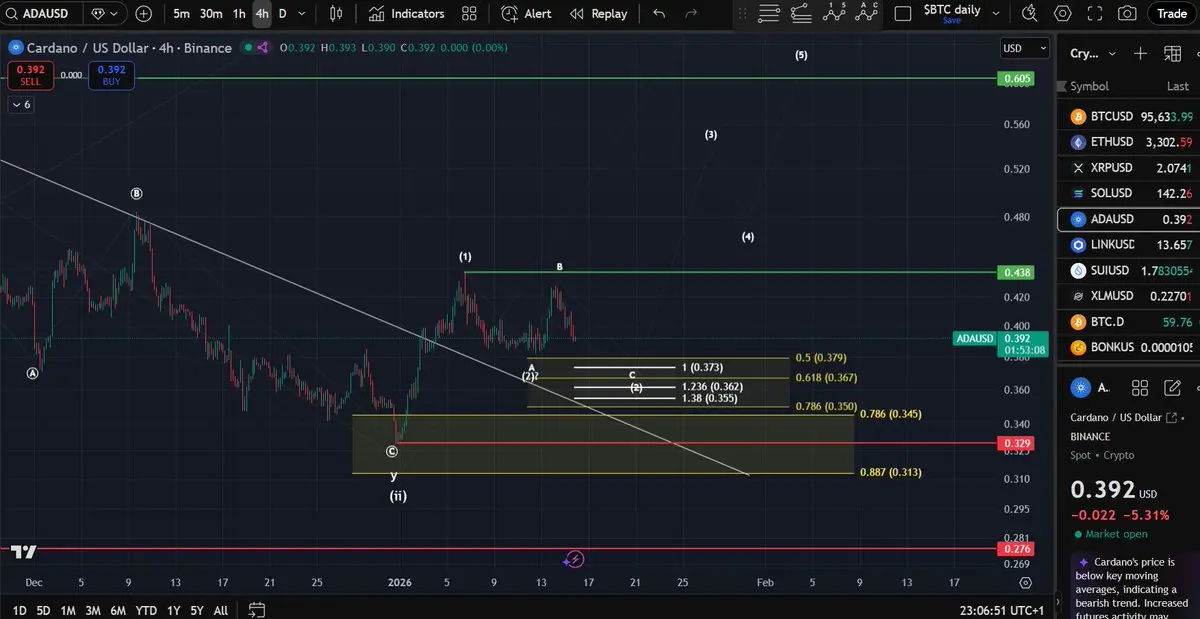
Task: Expand the collapsed 6 indicators legend
Action: coord(22,105)
